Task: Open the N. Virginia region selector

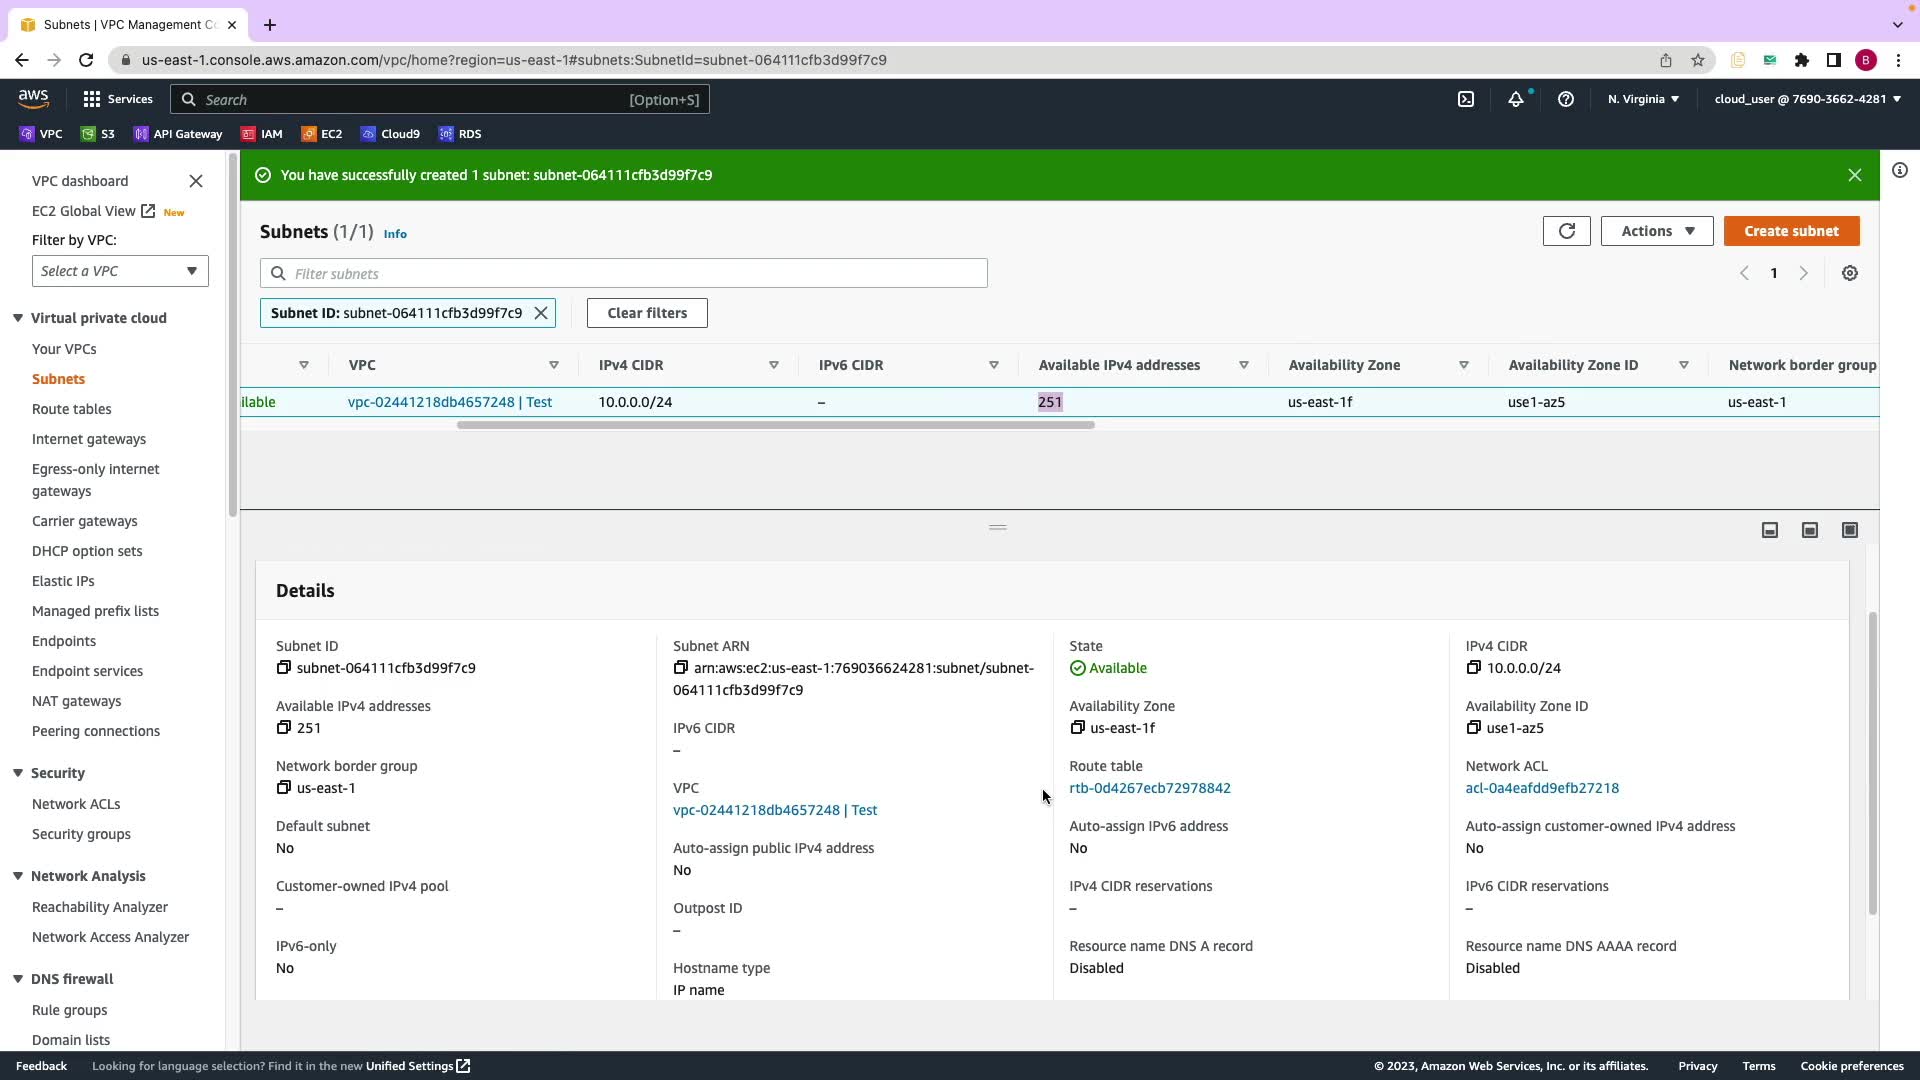Action: point(1643,99)
